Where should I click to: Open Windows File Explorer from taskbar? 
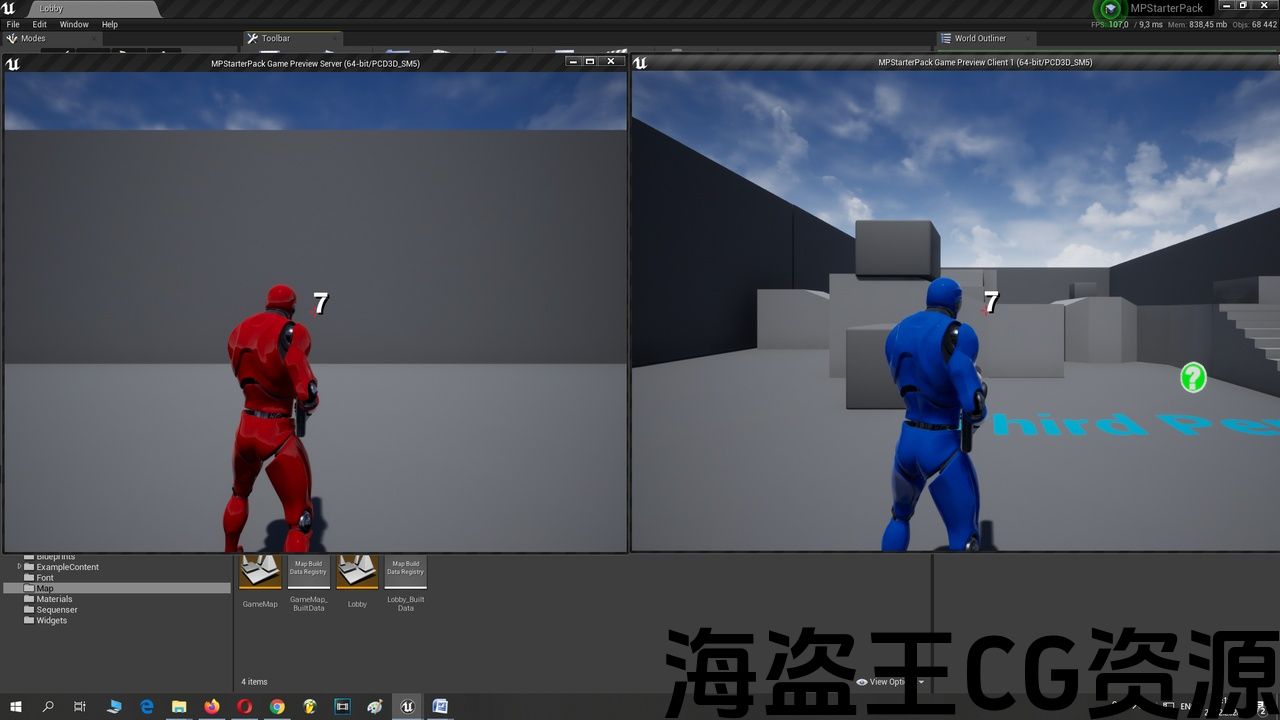click(x=179, y=707)
